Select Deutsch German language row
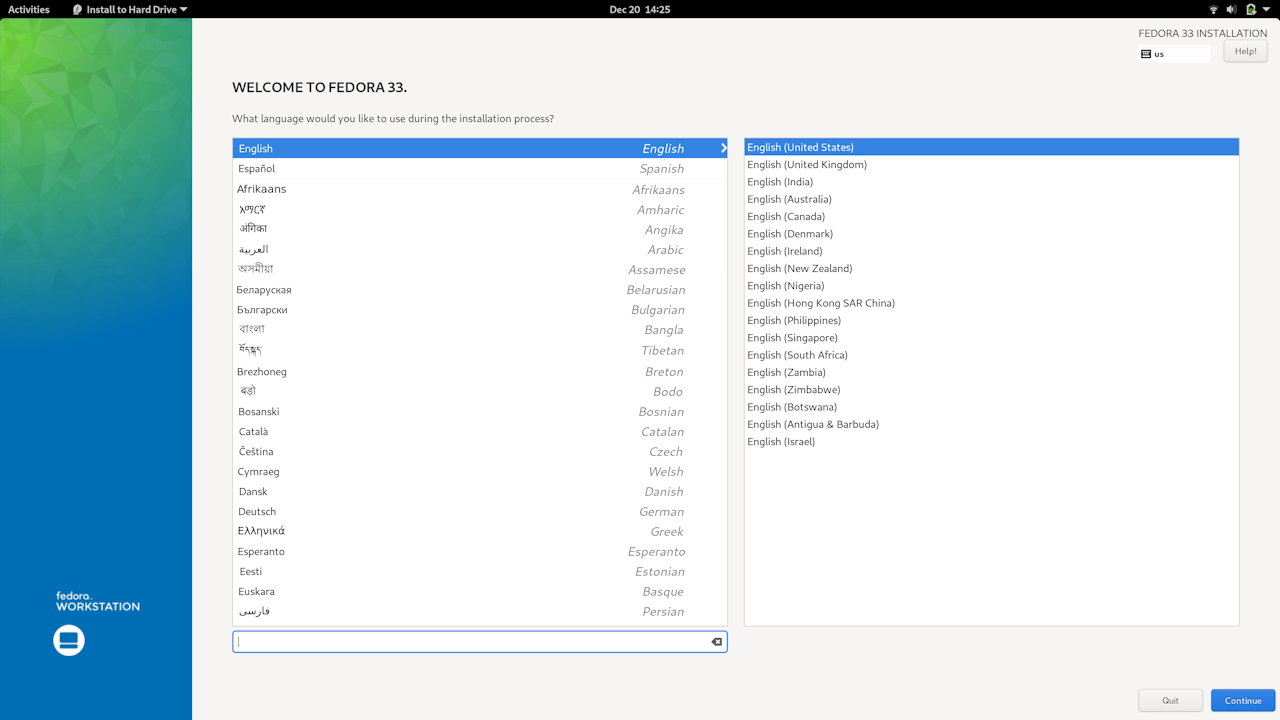 (480, 511)
